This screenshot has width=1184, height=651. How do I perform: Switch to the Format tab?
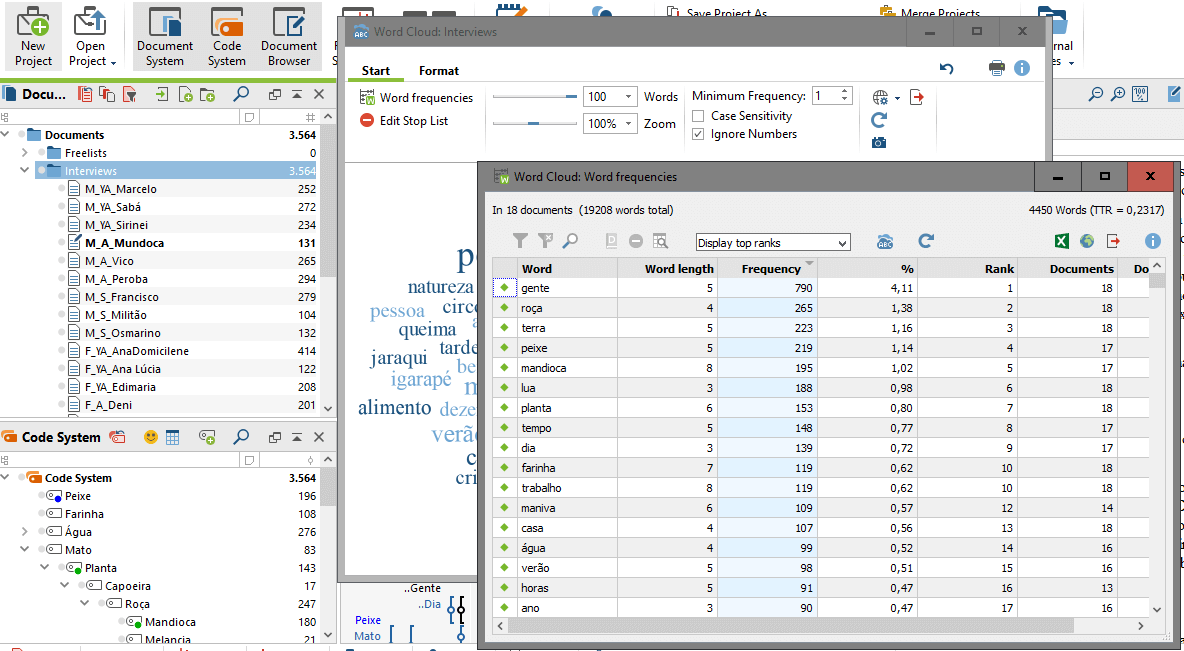click(439, 70)
